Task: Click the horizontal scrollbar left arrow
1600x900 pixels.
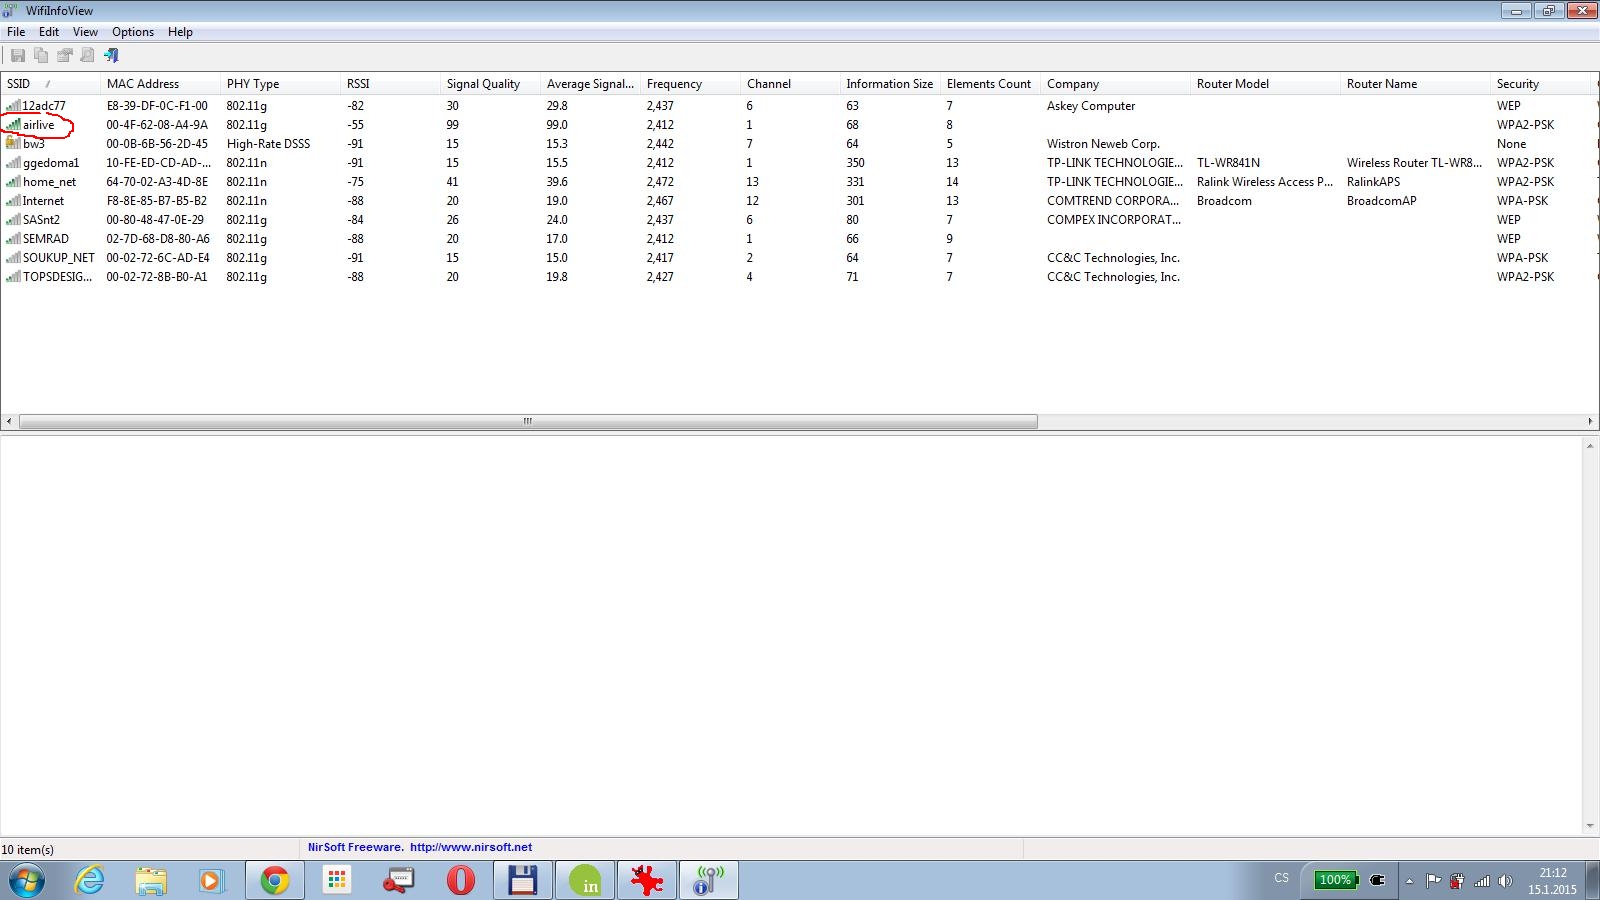Action: [9, 421]
